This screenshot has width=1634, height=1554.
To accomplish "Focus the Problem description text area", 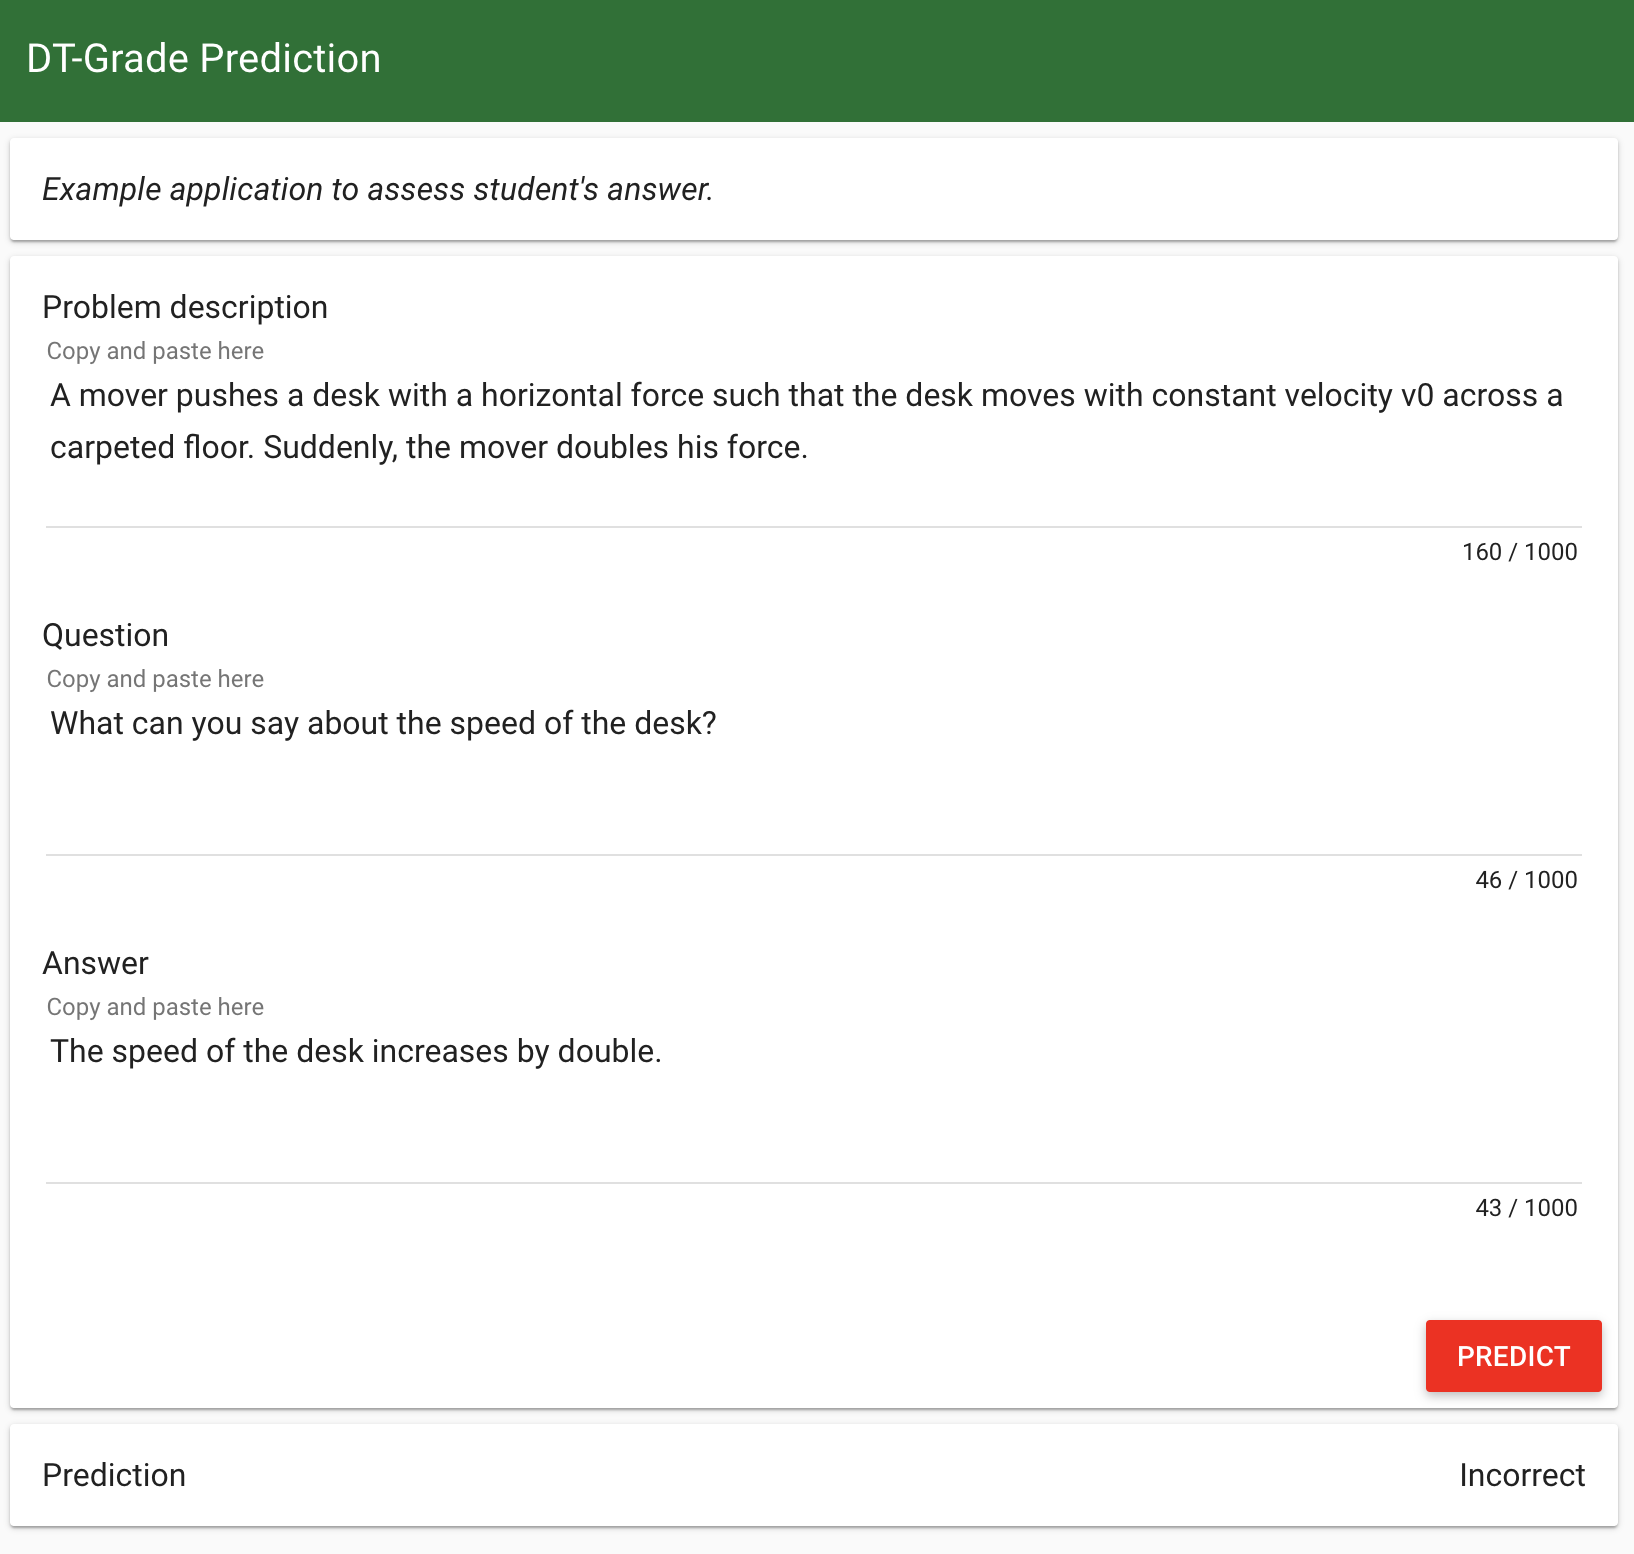I will (814, 448).
